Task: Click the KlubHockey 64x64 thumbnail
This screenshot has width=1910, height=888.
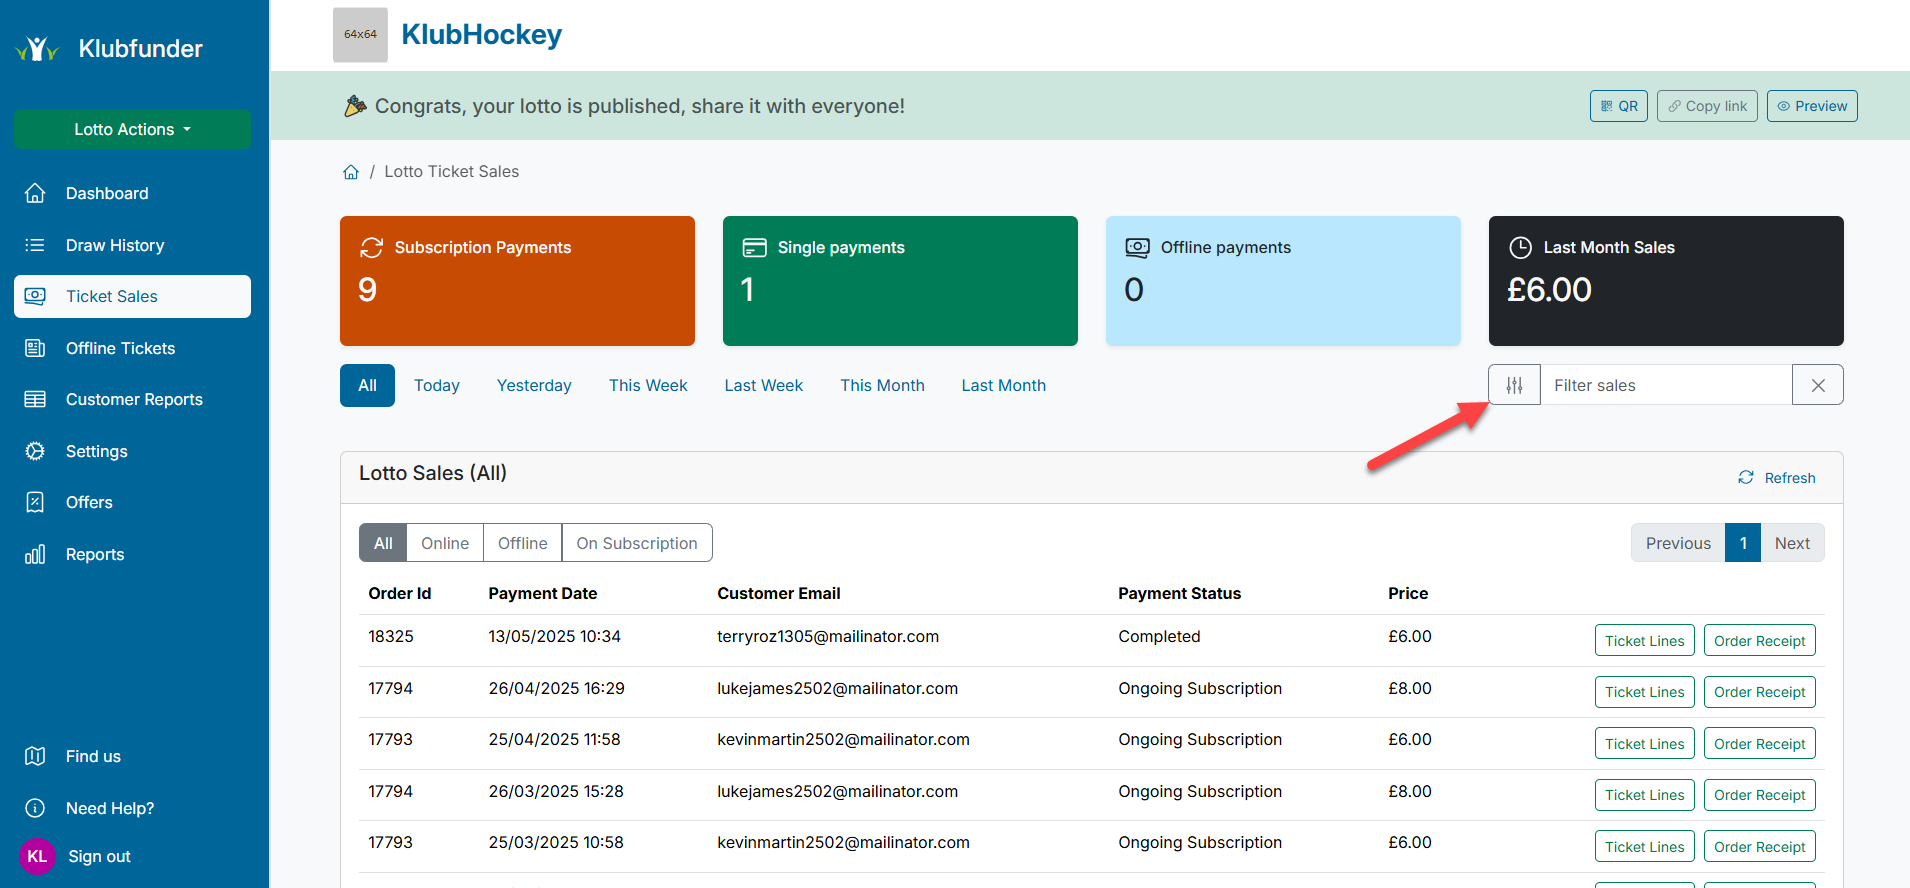Action: coord(360,35)
